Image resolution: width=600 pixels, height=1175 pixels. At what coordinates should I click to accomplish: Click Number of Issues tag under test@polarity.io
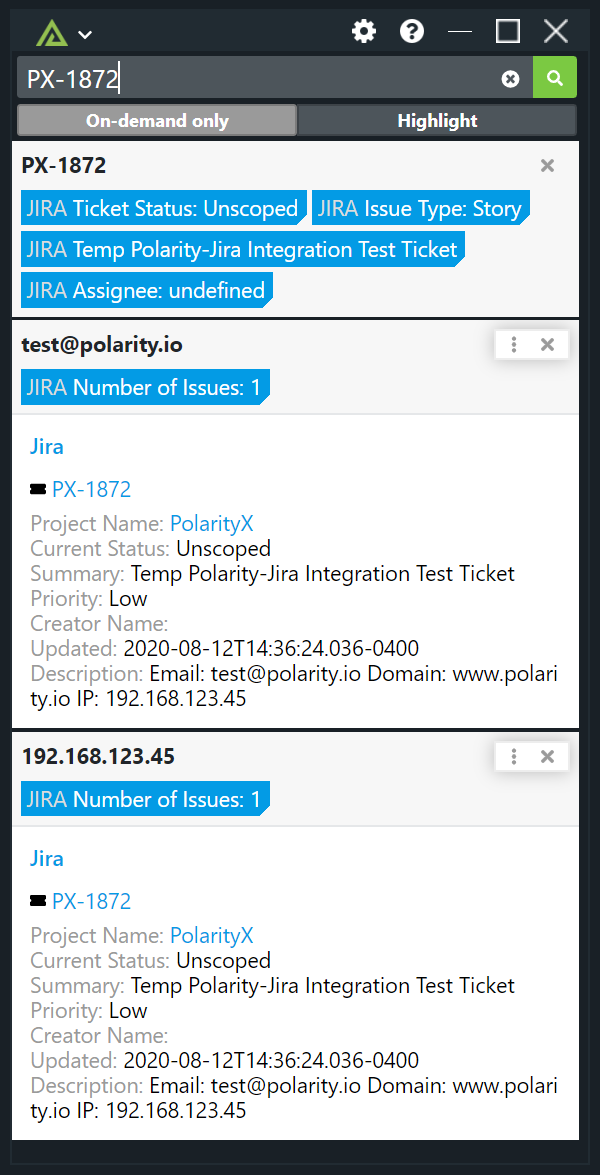click(x=145, y=387)
